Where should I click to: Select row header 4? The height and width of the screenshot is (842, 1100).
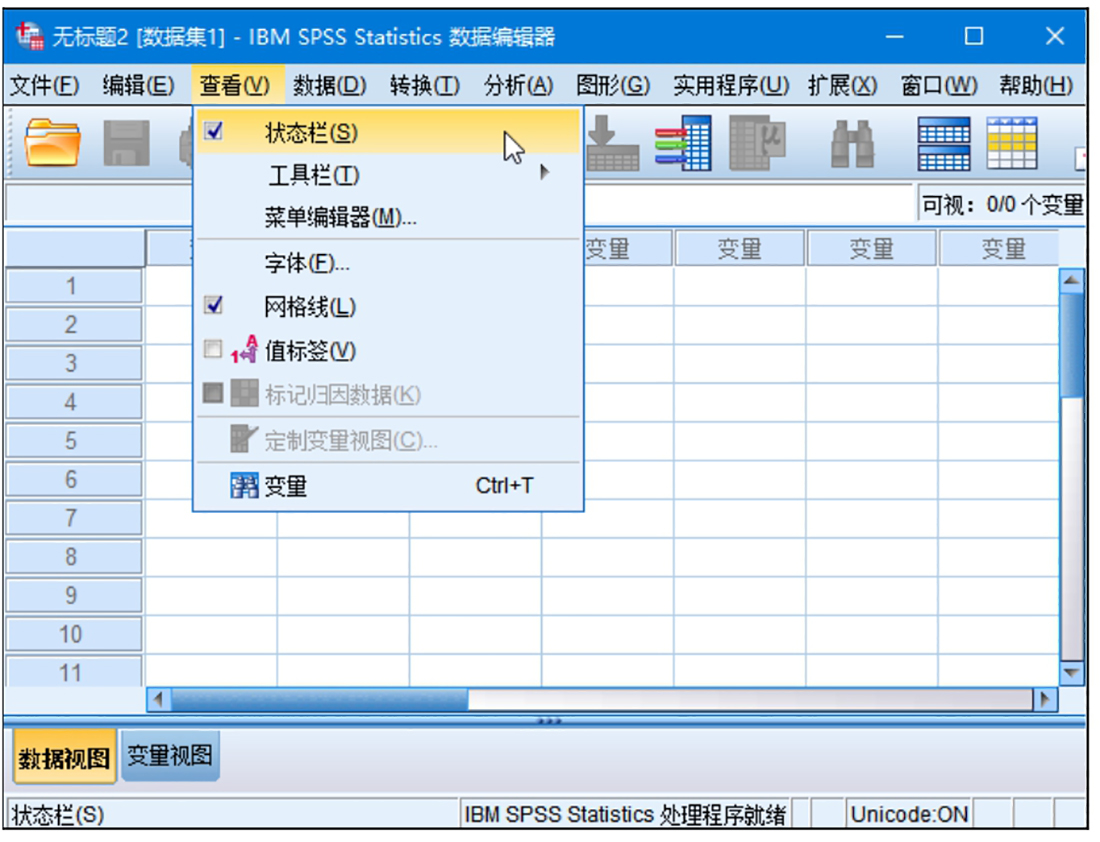tap(74, 402)
